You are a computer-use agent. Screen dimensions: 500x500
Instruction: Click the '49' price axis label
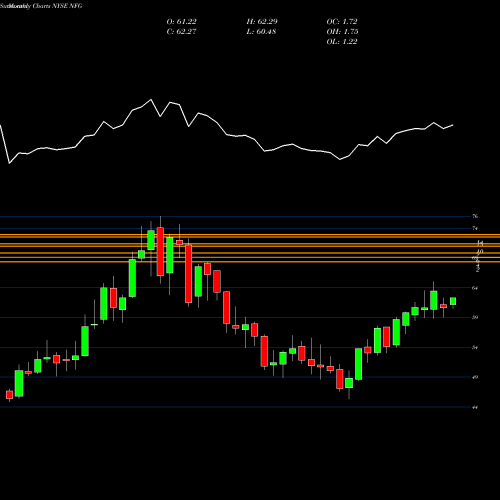click(x=475, y=377)
